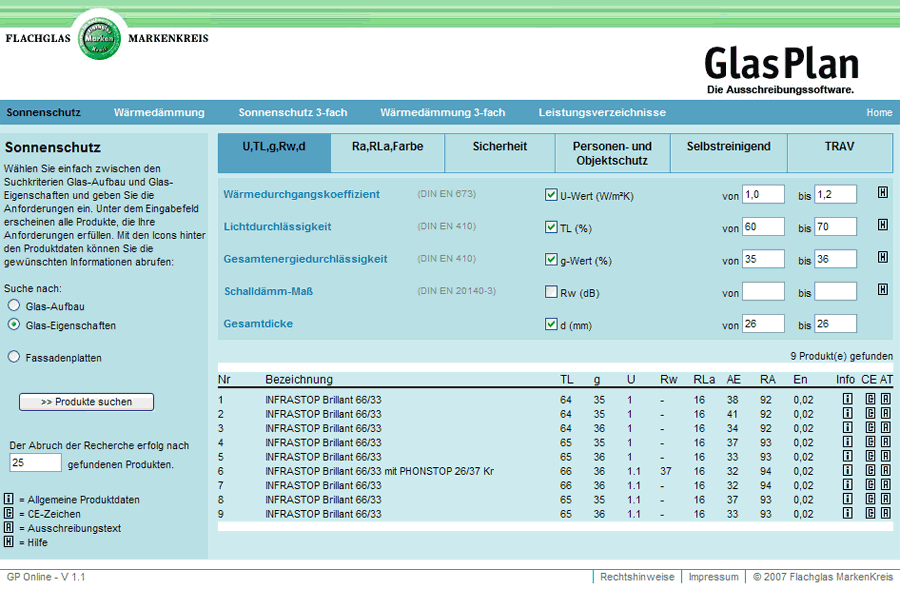The width and height of the screenshot is (900, 589).
Task: Open tender text for result row 1
Action: (886, 399)
